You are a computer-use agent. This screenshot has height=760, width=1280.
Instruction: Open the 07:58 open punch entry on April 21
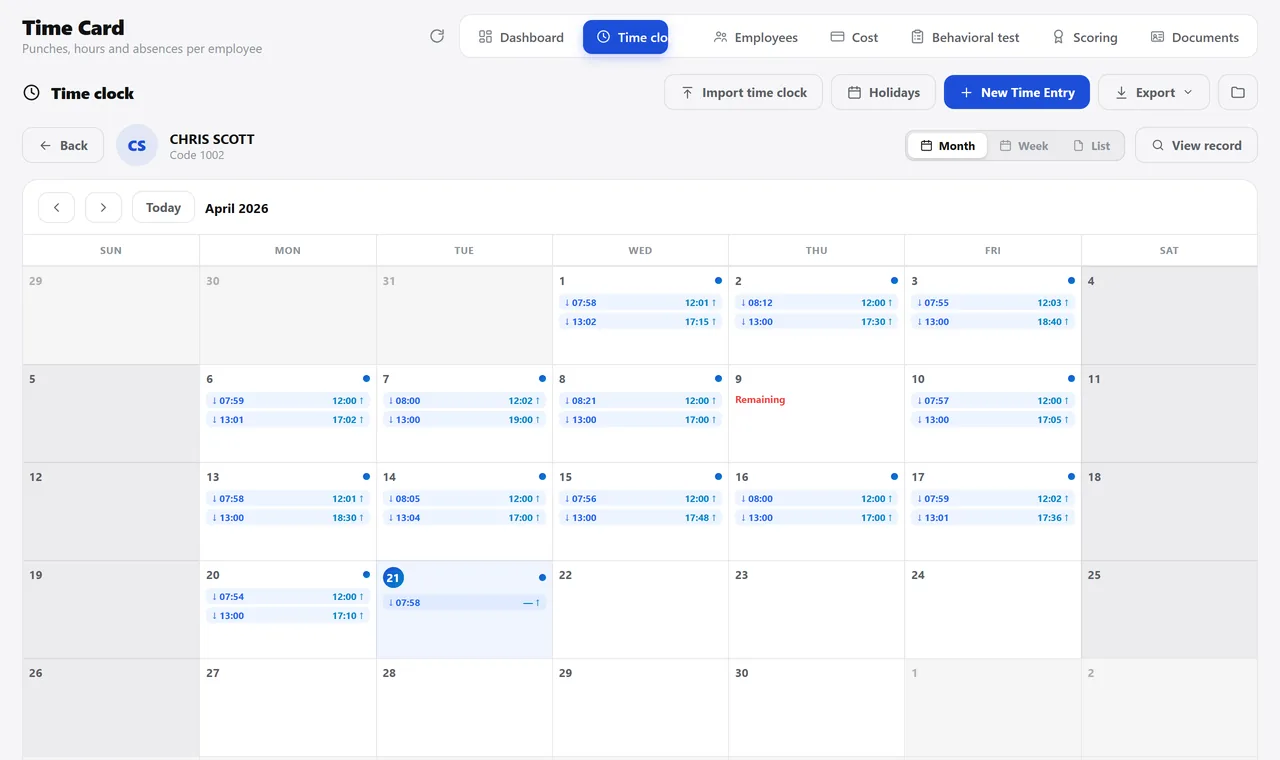coord(464,602)
